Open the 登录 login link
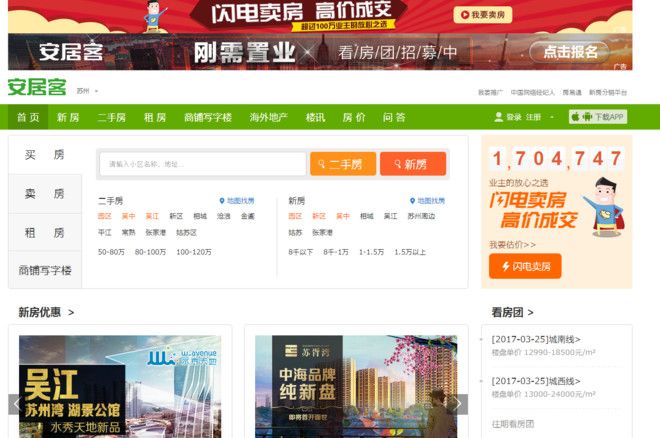 click(514, 117)
